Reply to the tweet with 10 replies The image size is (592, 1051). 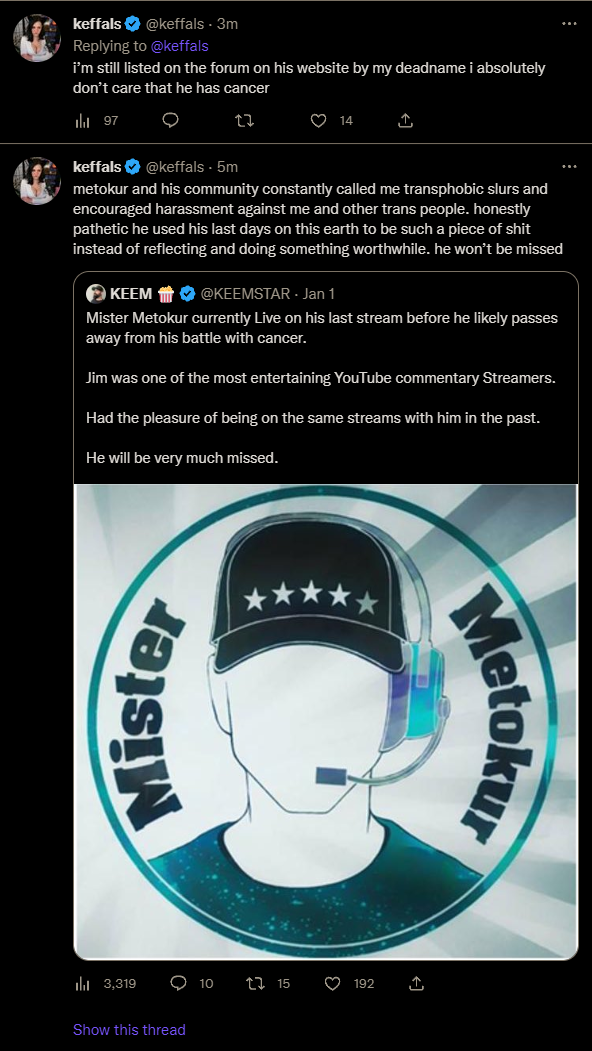pyautogui.click(x=192, y=983)
